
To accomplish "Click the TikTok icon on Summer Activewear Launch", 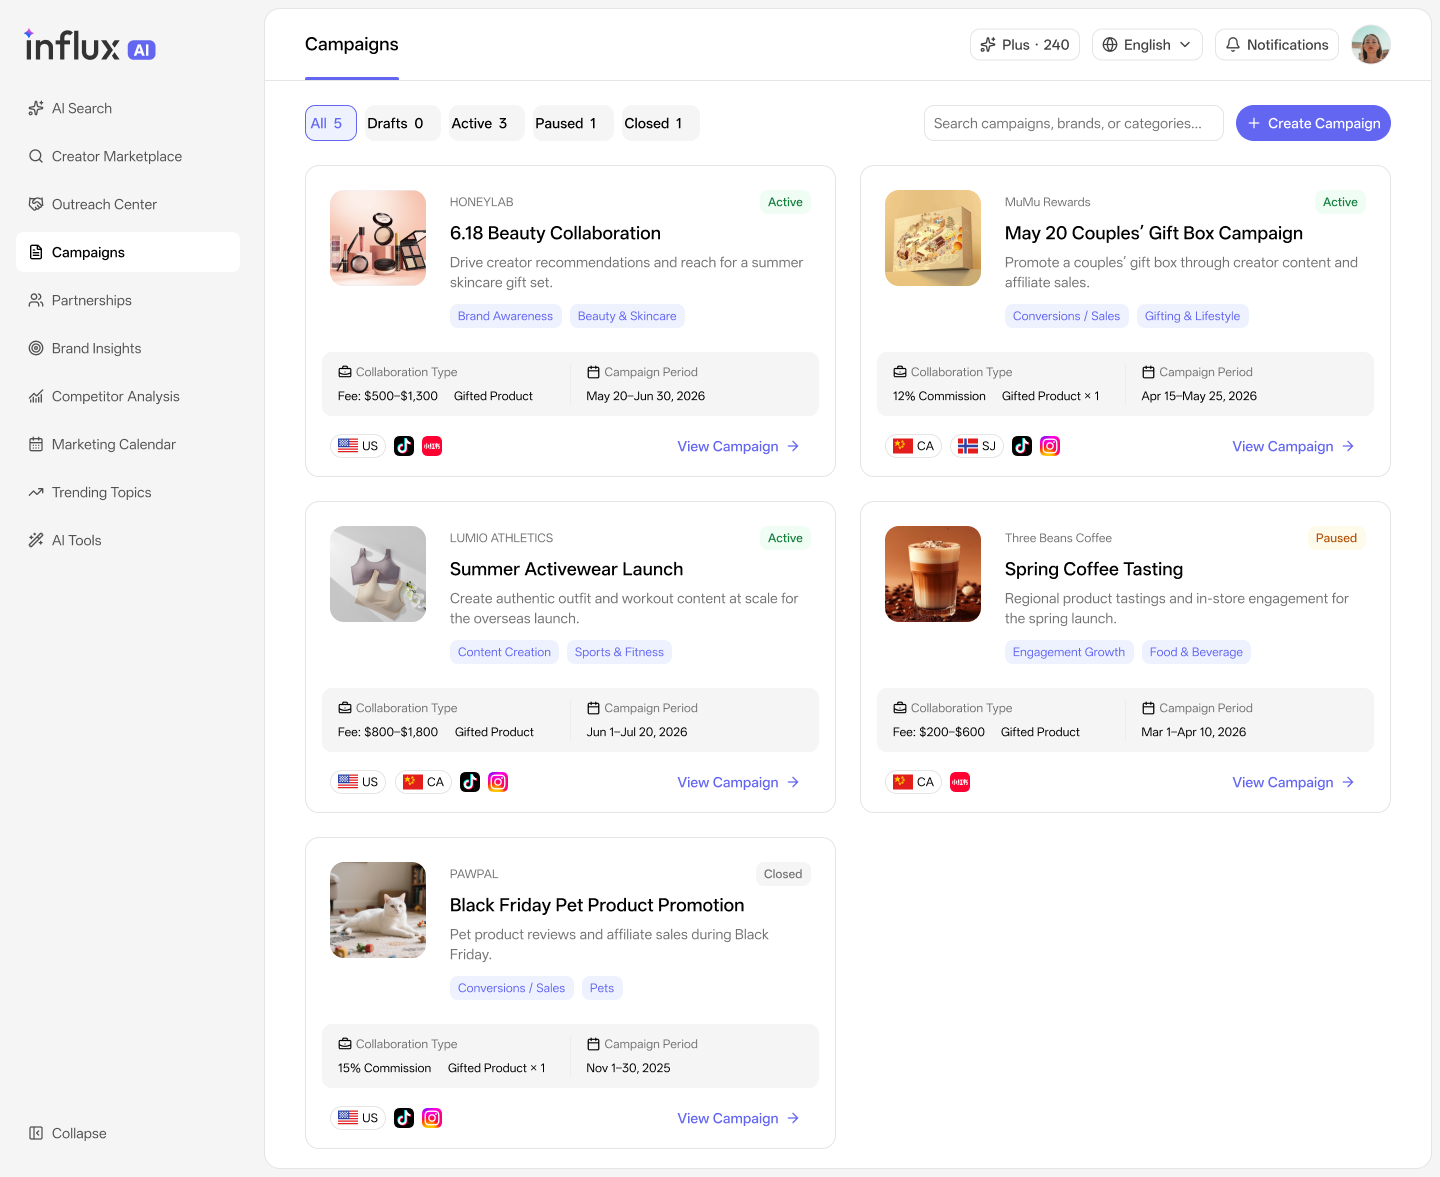I will (470, 782).
